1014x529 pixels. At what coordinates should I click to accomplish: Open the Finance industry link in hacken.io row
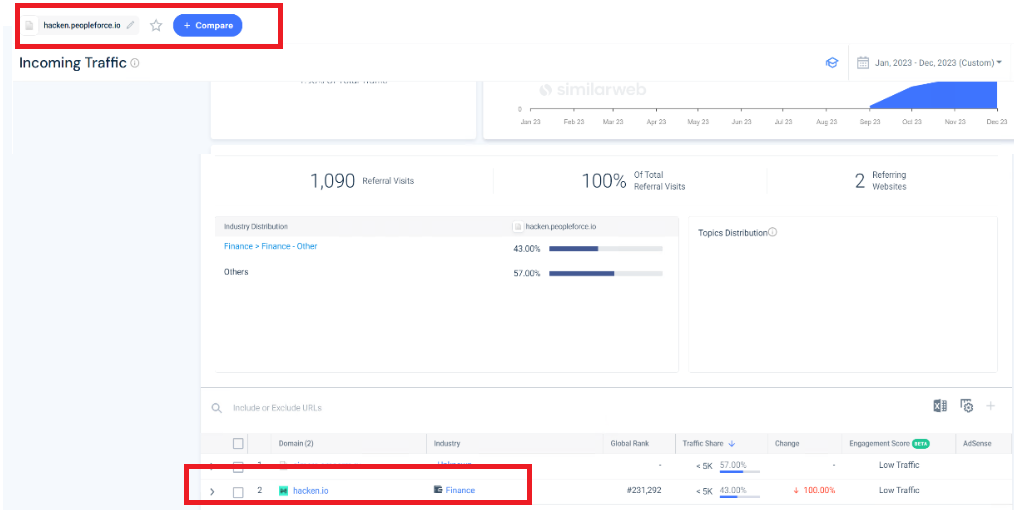(x=460, y=490)
